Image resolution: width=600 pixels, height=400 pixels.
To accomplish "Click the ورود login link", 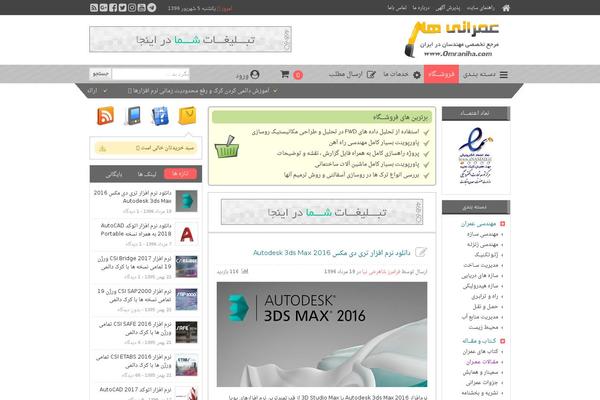I will (242, 75).
